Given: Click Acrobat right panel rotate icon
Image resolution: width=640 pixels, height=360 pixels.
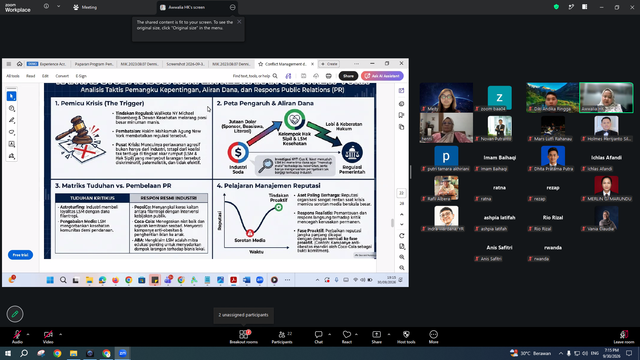Looking at the screenshot, I should pos(402,236).
